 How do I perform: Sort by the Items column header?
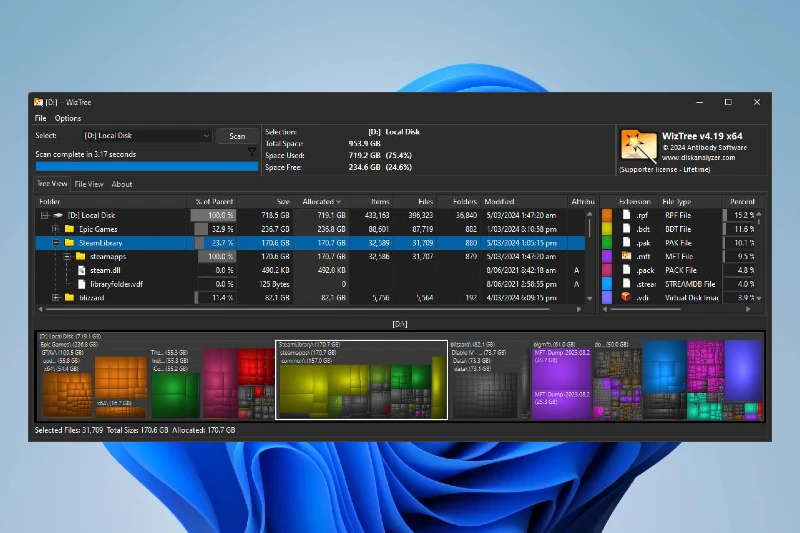(371, 201)
